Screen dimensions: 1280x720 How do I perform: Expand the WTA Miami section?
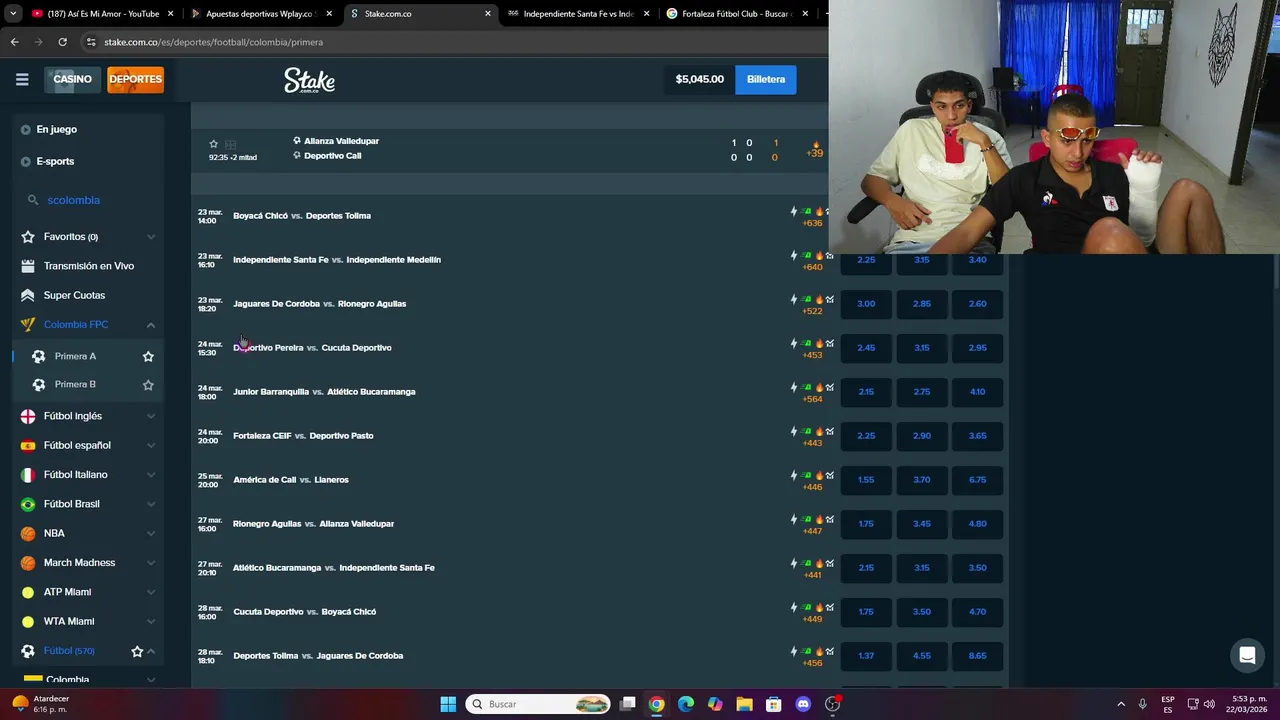point(151,621)
